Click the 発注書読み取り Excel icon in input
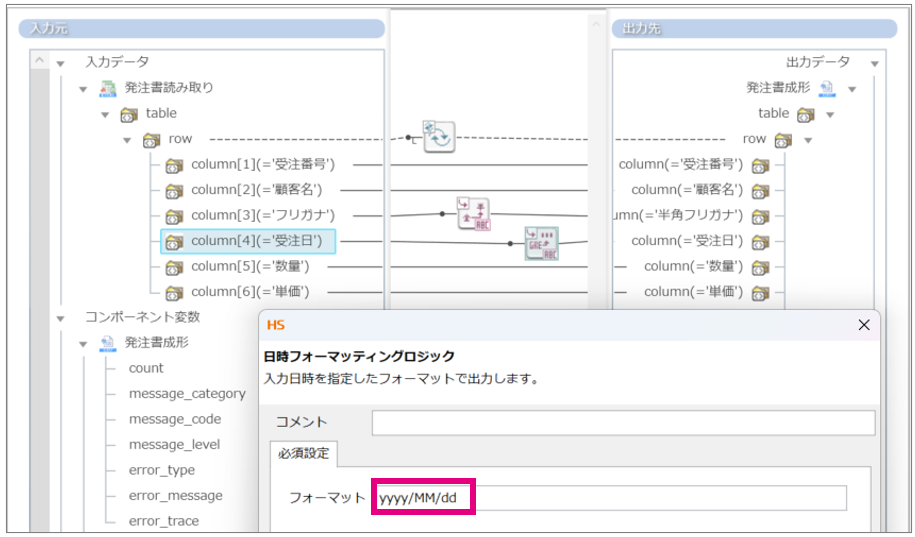Screen dimensions: 915x537 click(x=107, y=88)
